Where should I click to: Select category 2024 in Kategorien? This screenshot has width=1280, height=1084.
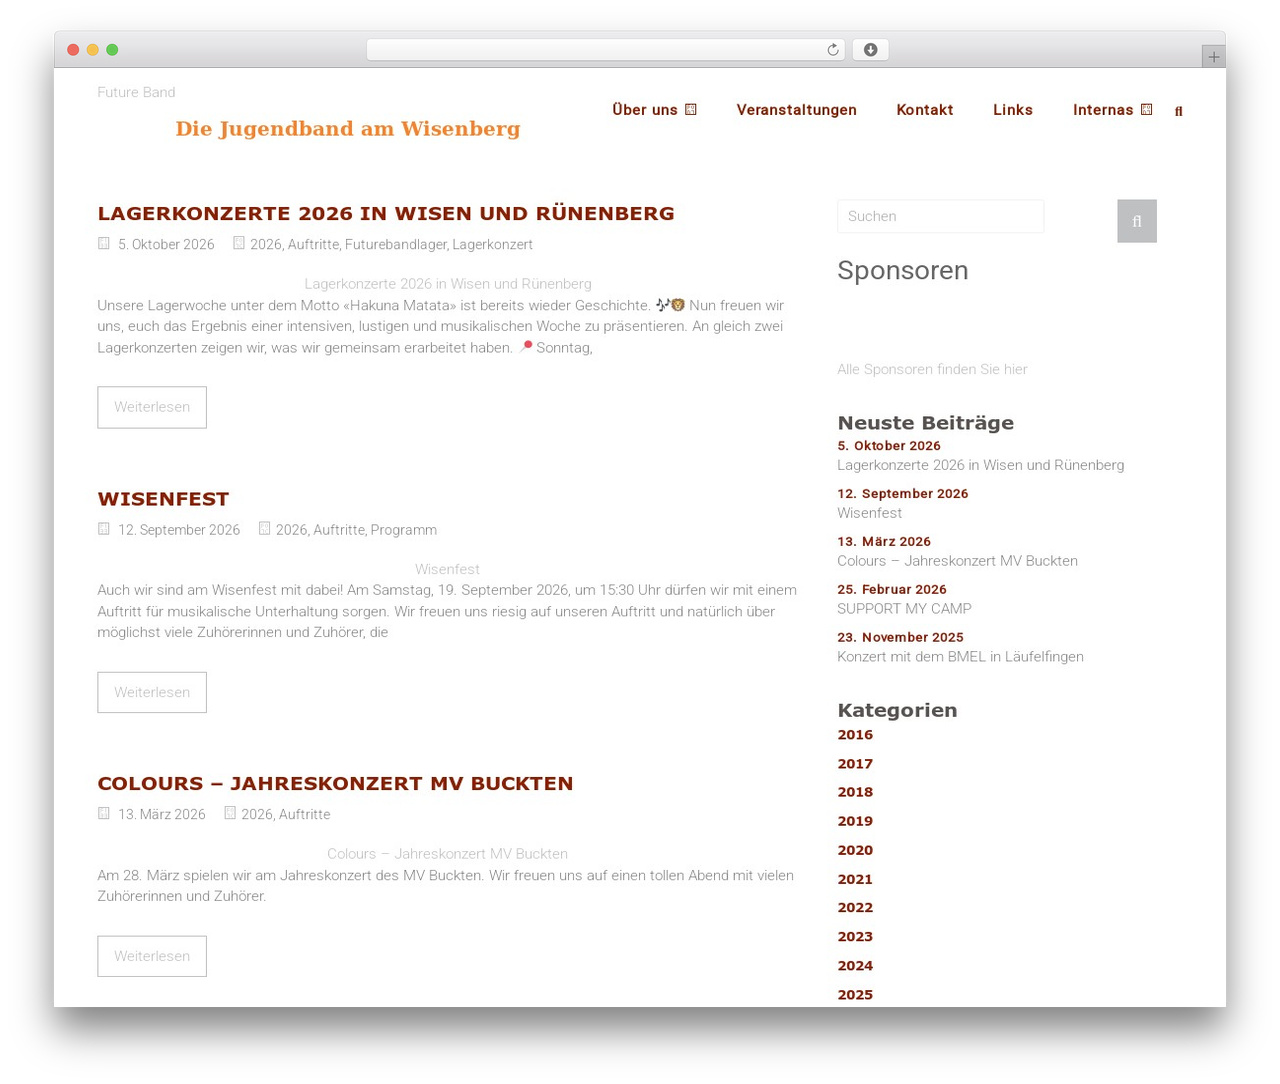click(855, 966)
